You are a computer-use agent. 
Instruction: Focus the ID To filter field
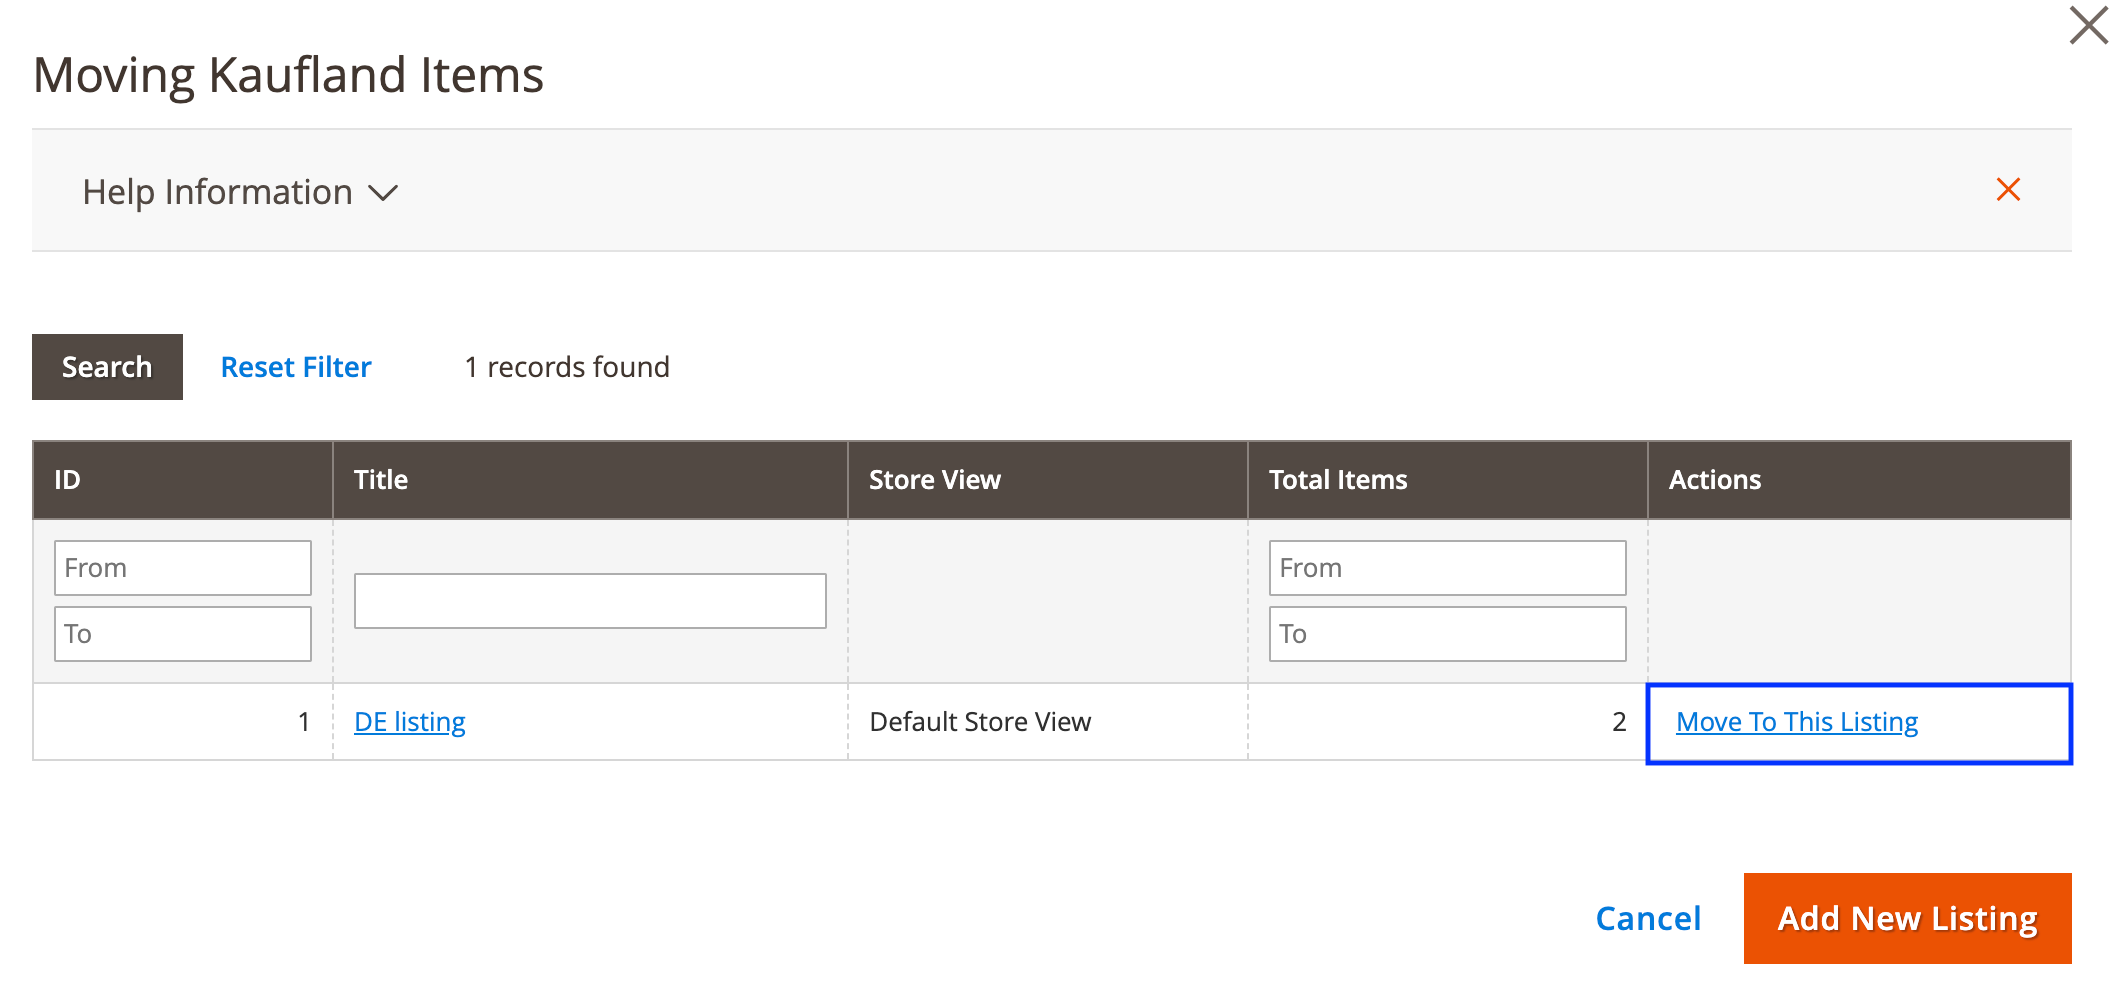click(x=182, y=634)
